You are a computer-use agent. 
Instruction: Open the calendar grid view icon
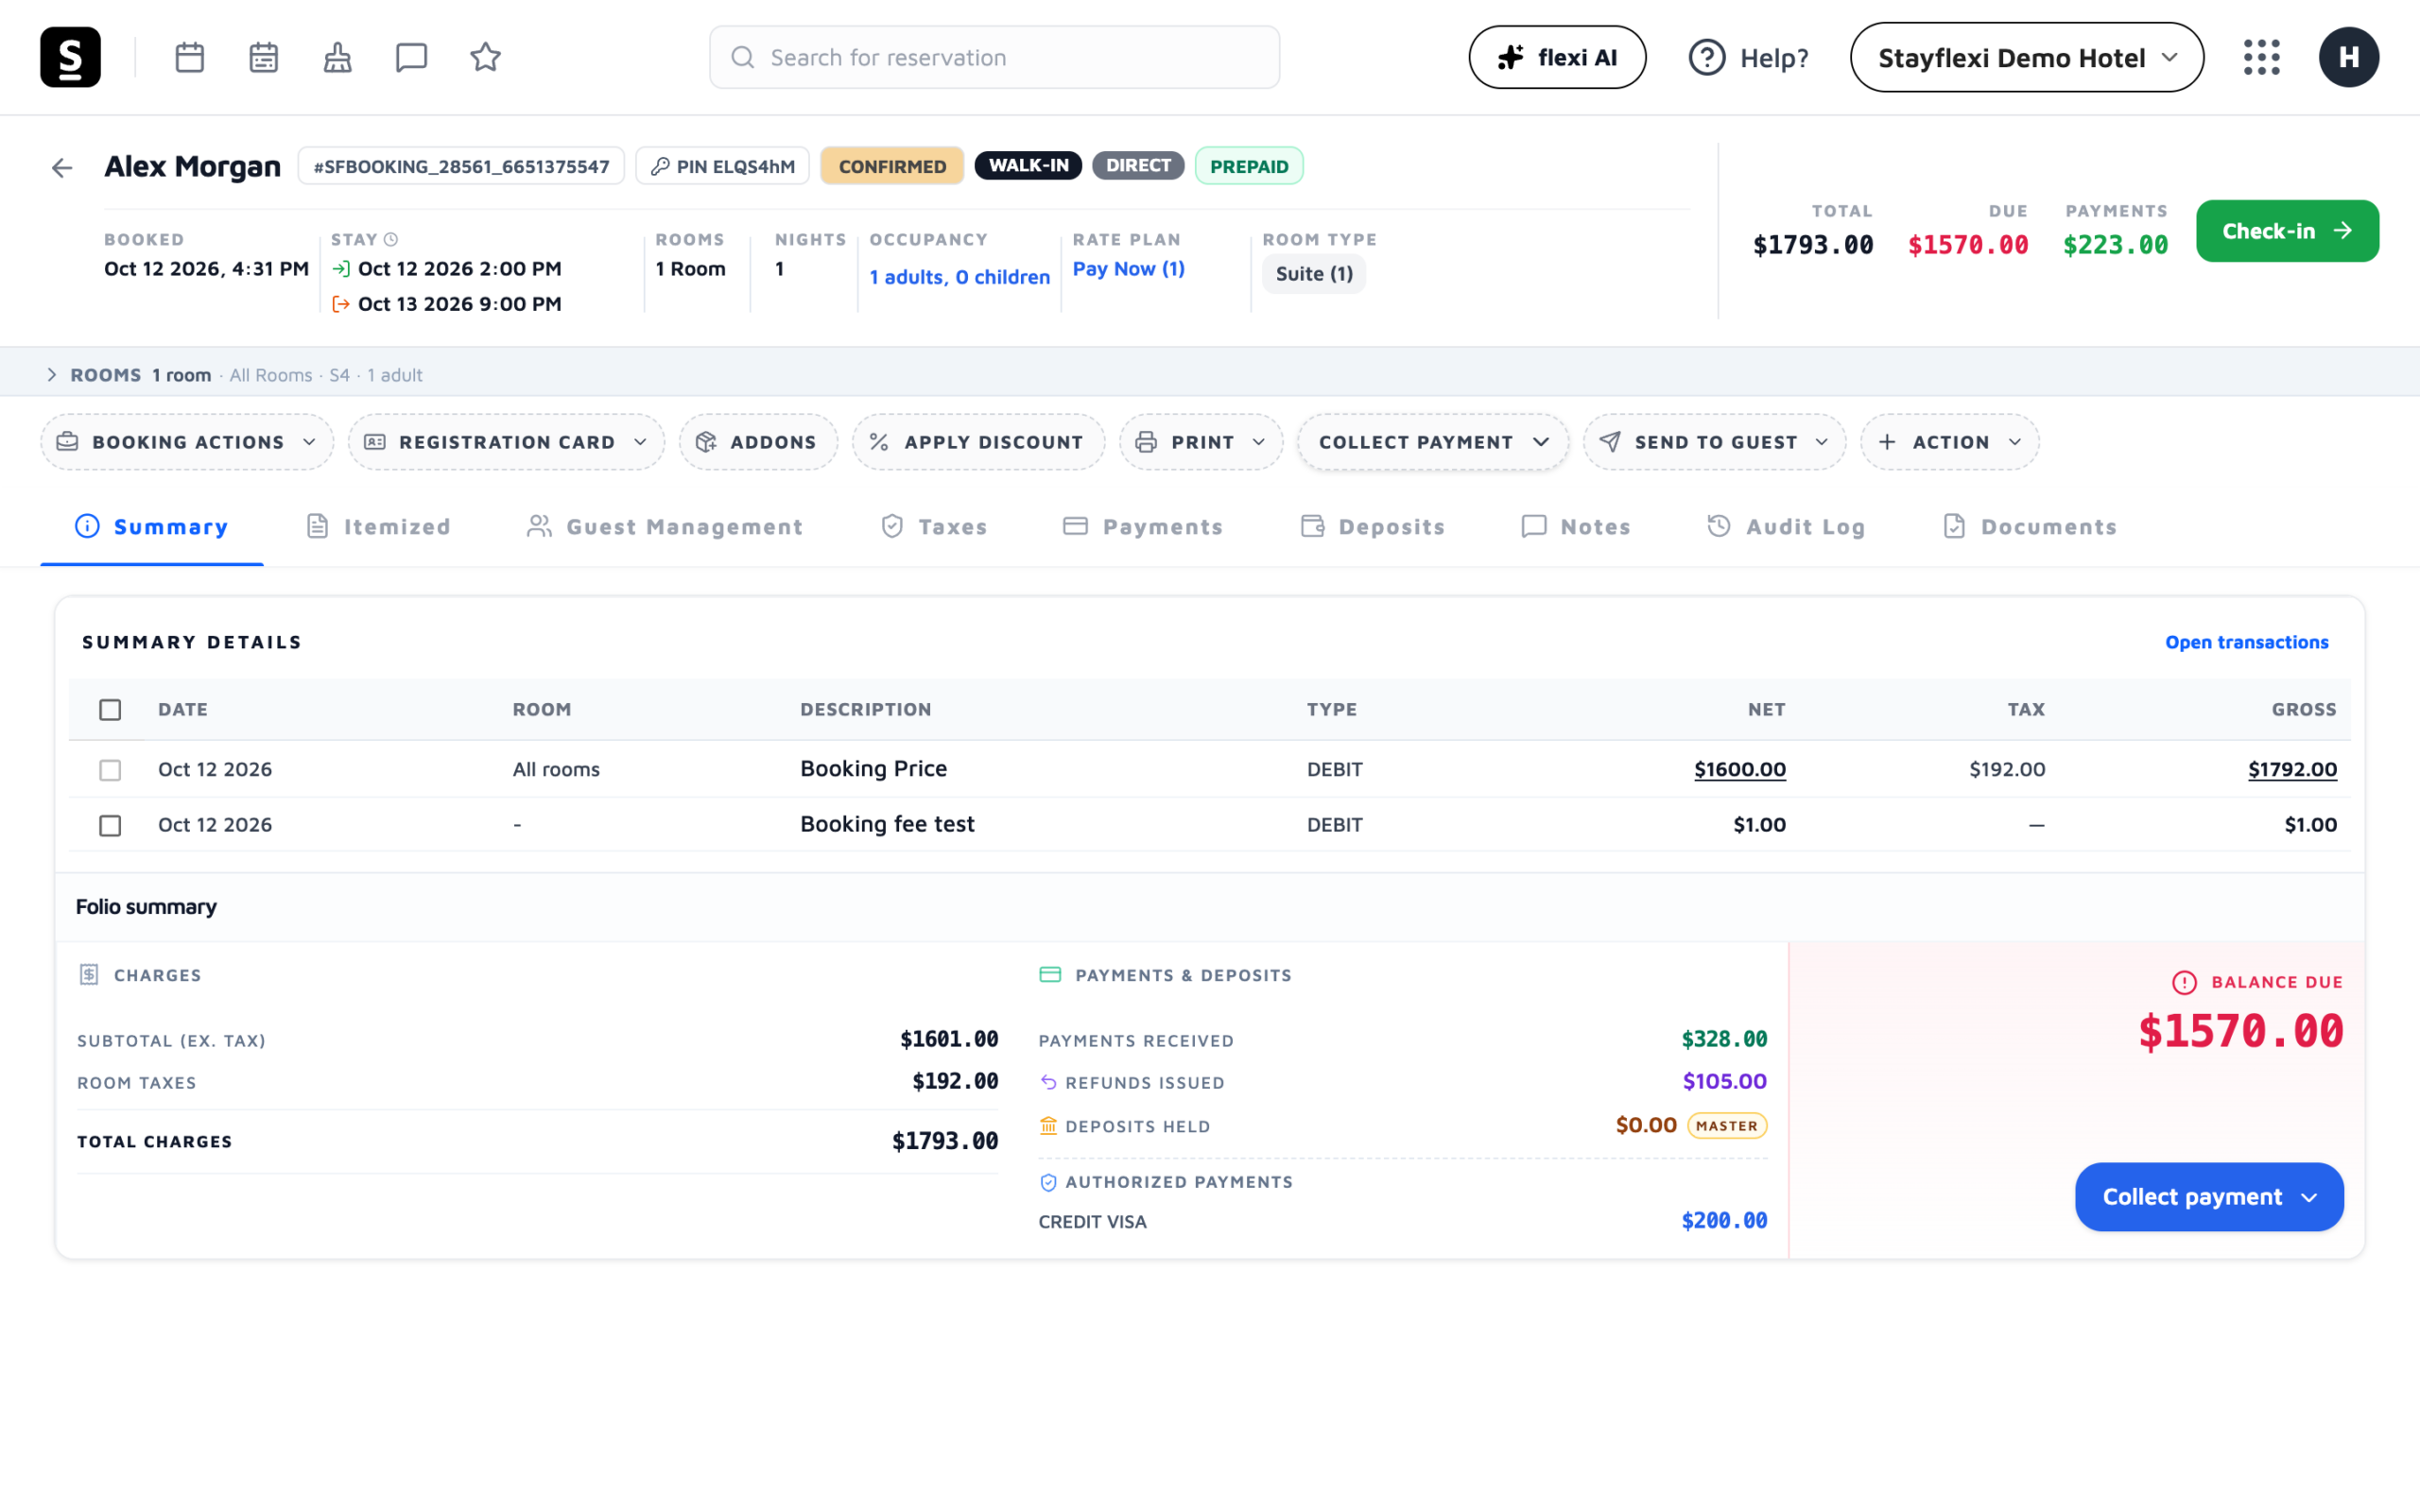click(x=264, y=57)
